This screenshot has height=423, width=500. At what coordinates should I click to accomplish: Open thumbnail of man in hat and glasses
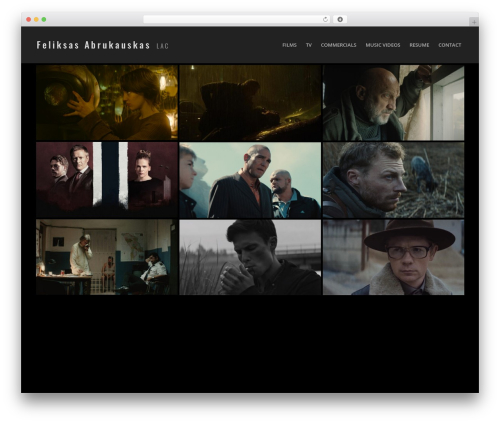(x=393, y=257)
